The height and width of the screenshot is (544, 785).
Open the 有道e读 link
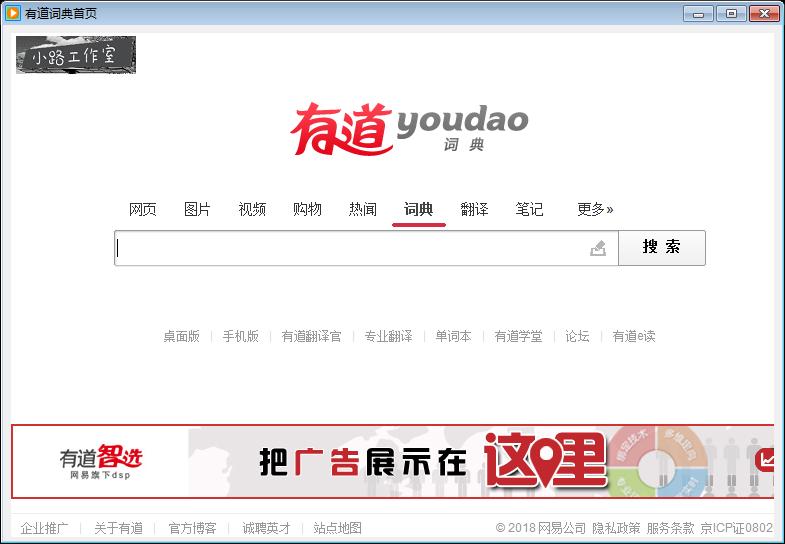[x=634, y=336]
